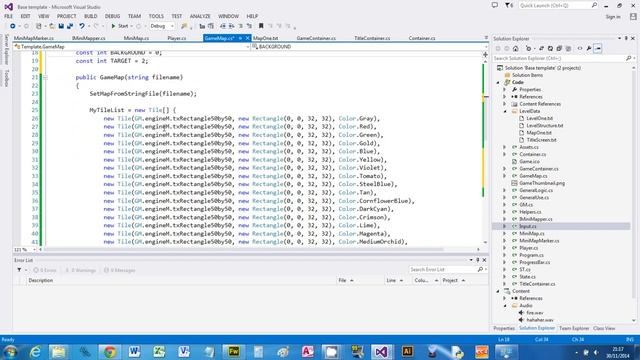The image size is (640, 360).
Task: Click the Feedback icon in title bar
Action: [495, 5]
